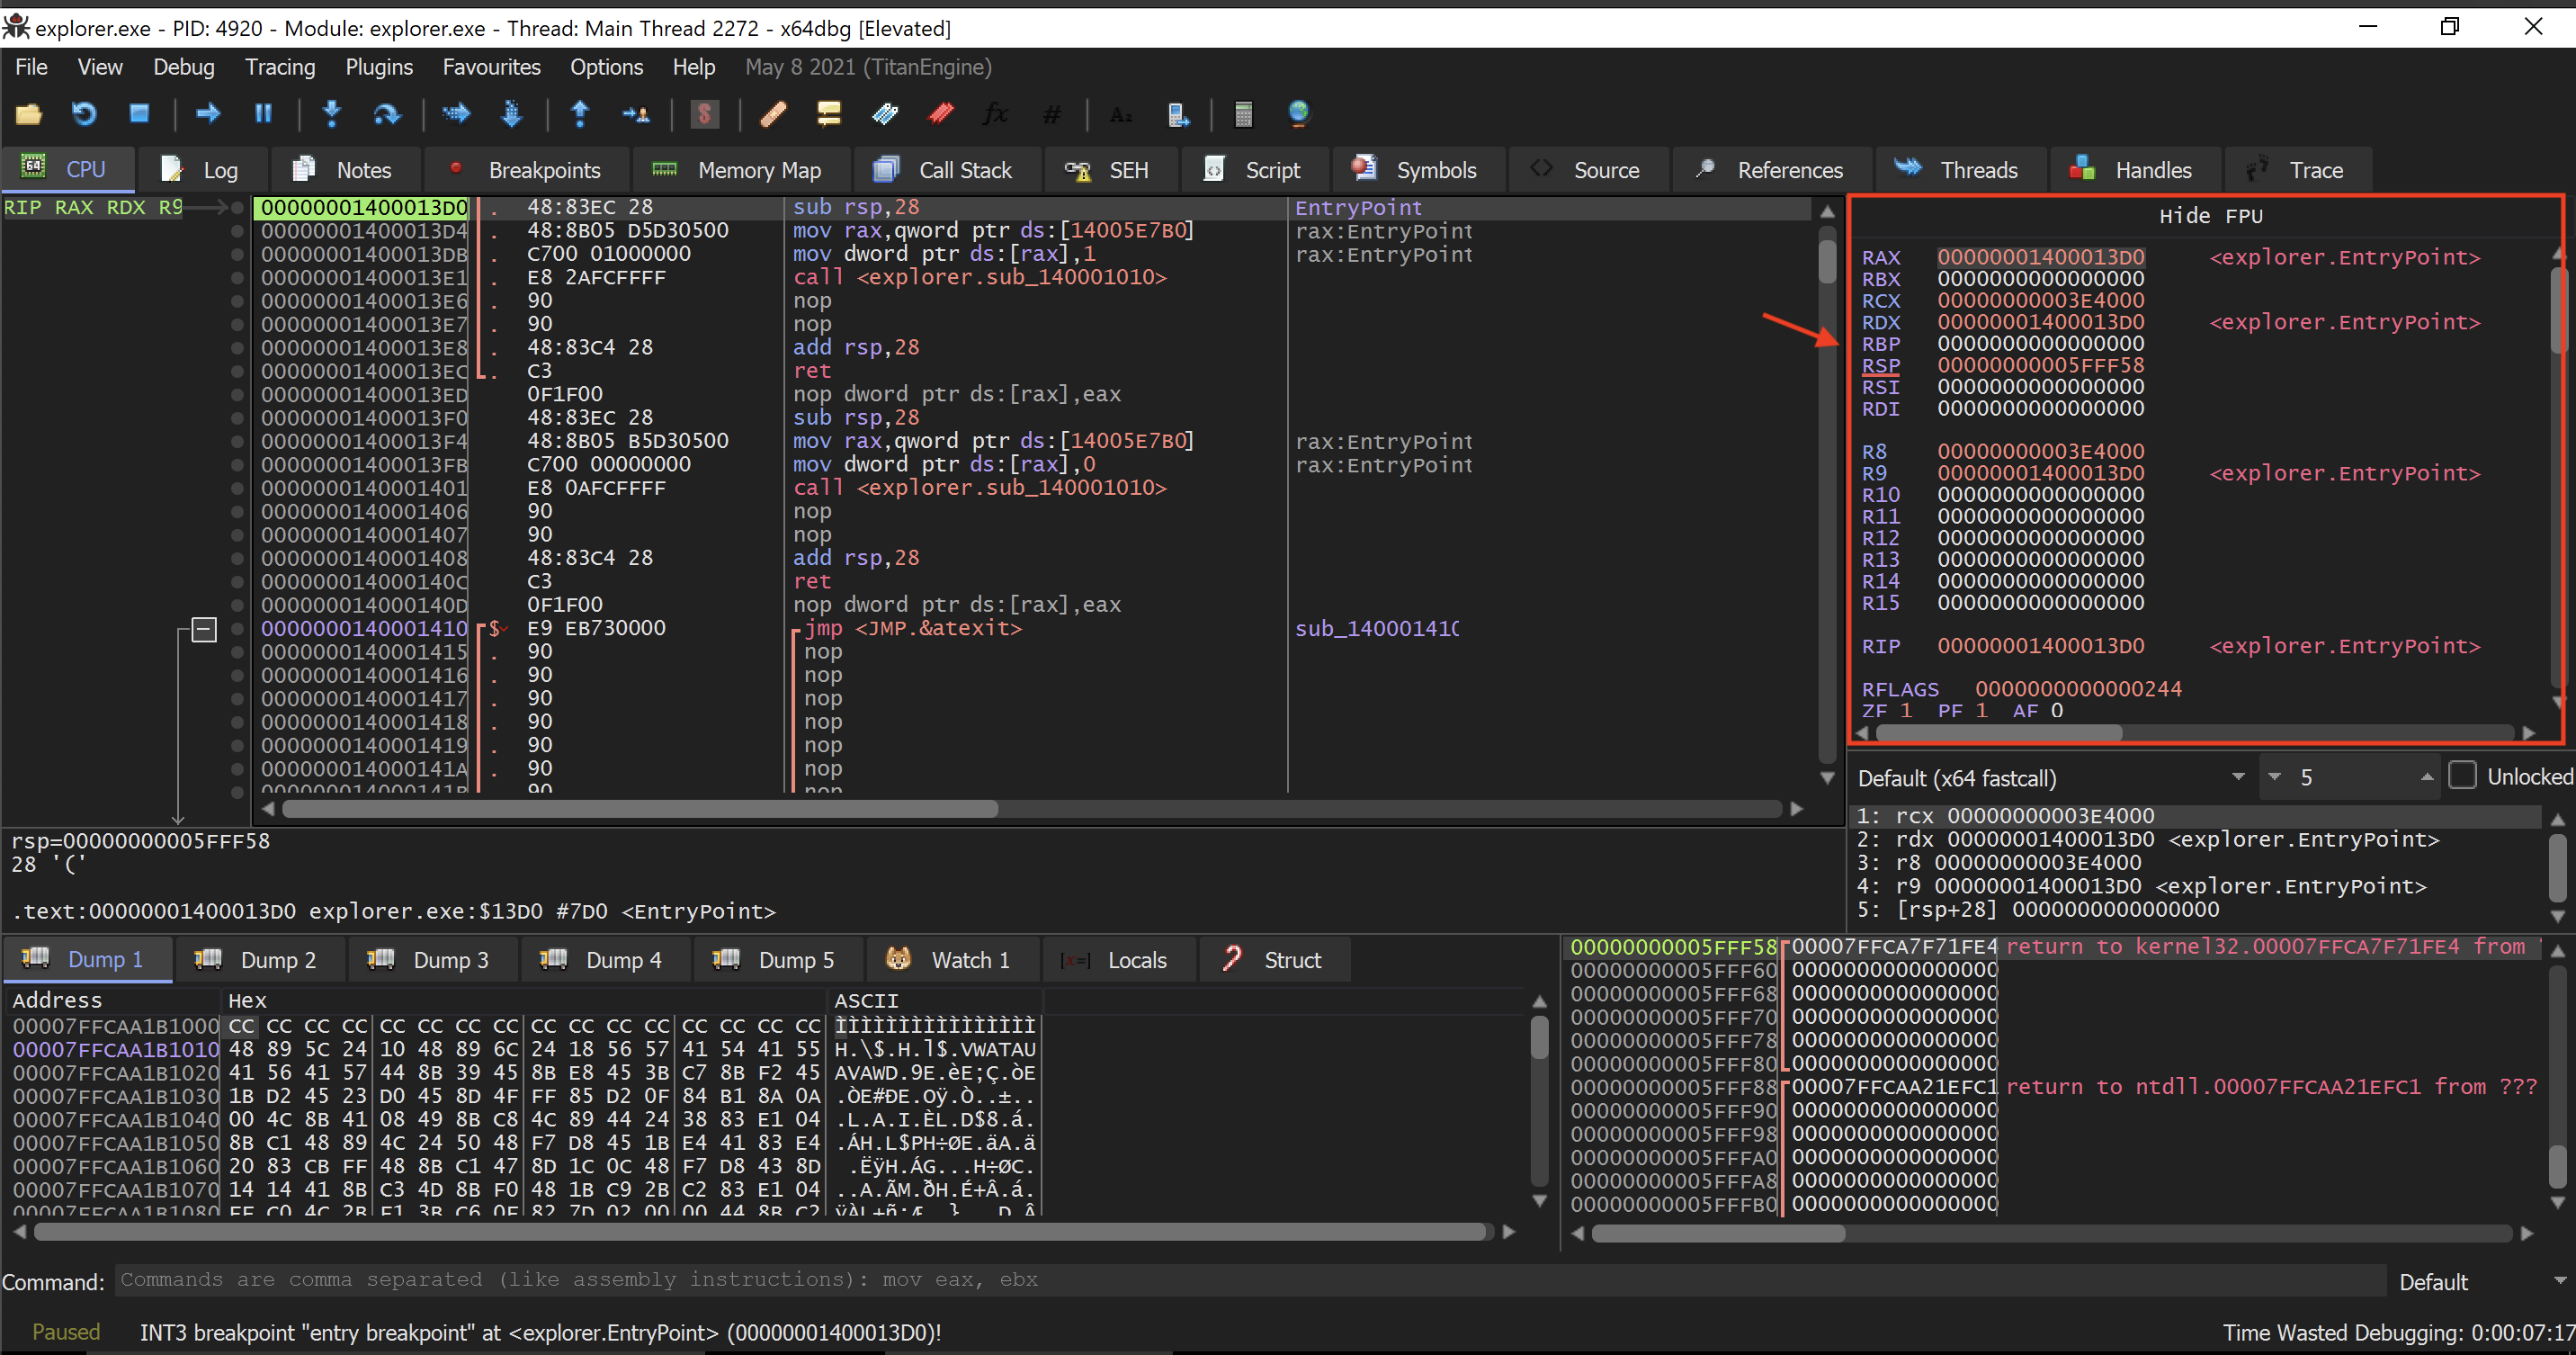Click the Paused status label

pyautogui.click(x=66, y=1332)
